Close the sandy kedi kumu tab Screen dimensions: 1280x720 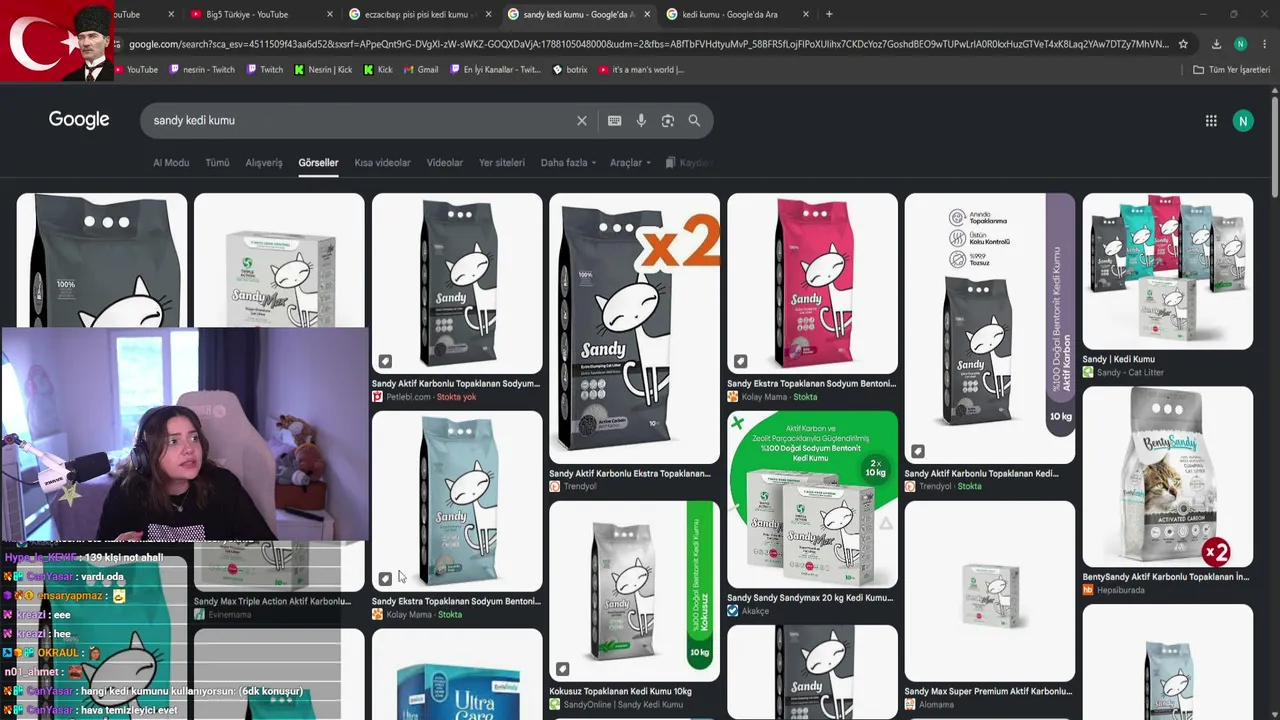(x=647, y=14)
